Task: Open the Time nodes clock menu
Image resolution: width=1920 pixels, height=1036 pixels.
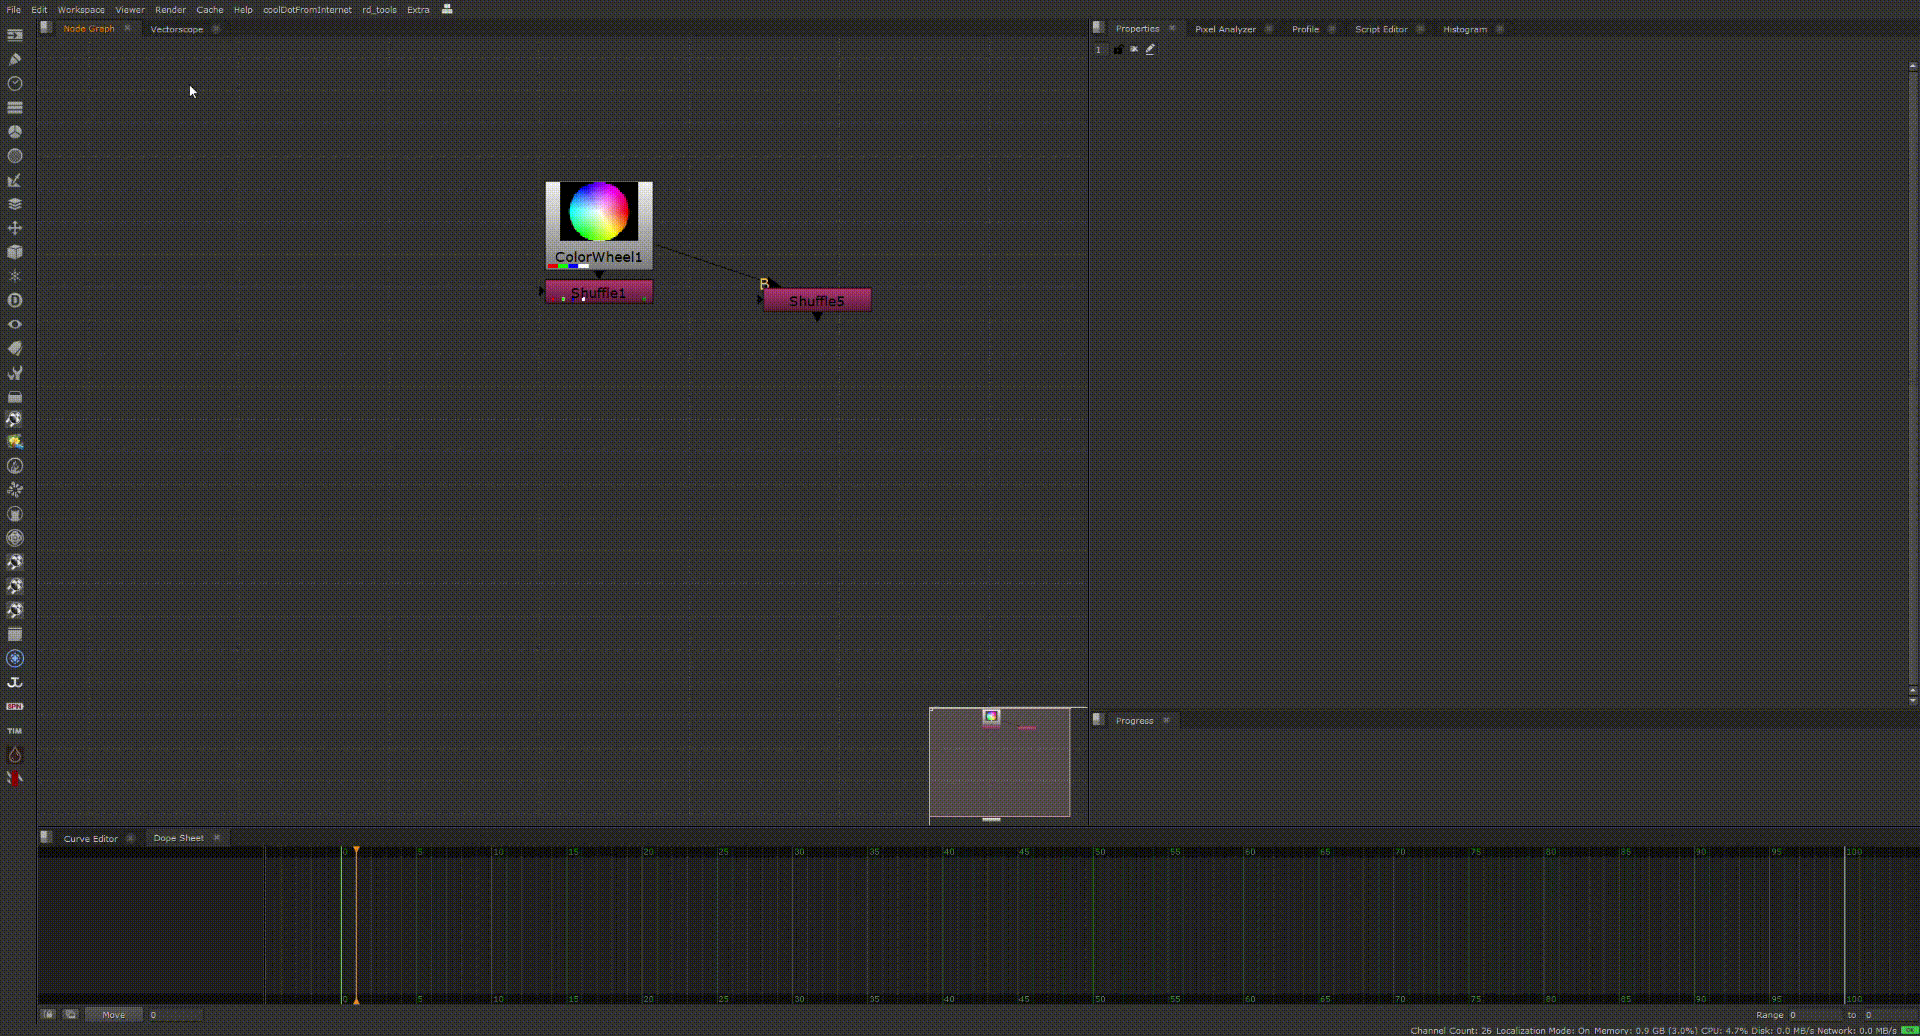Action: 15,83
